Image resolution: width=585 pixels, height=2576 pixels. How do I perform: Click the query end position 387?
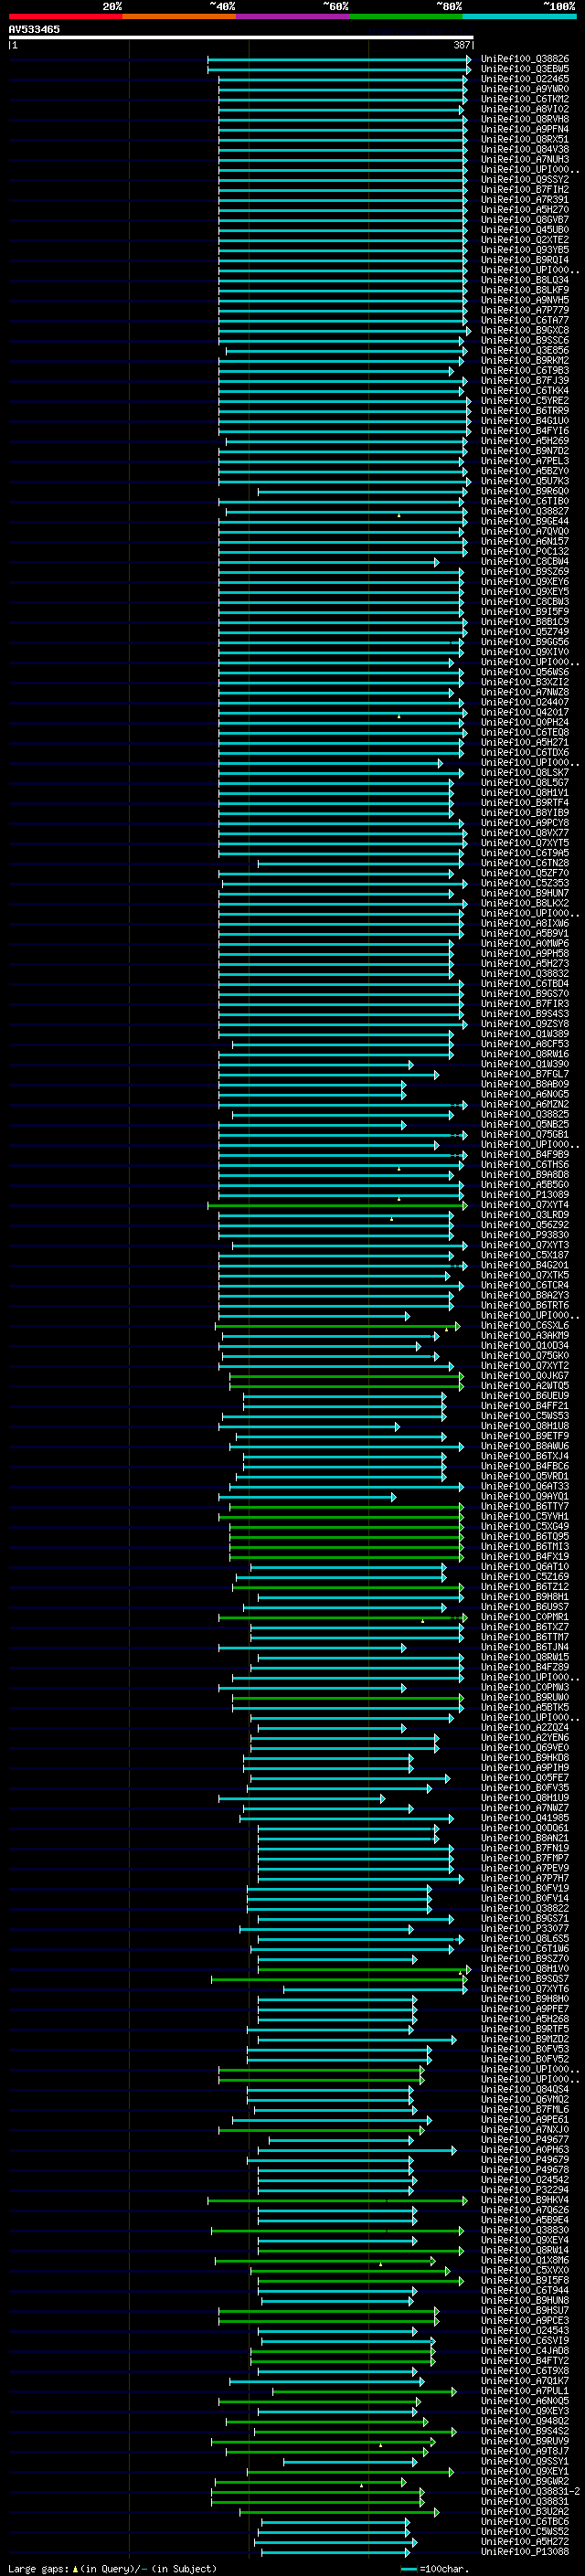point(461,45)
